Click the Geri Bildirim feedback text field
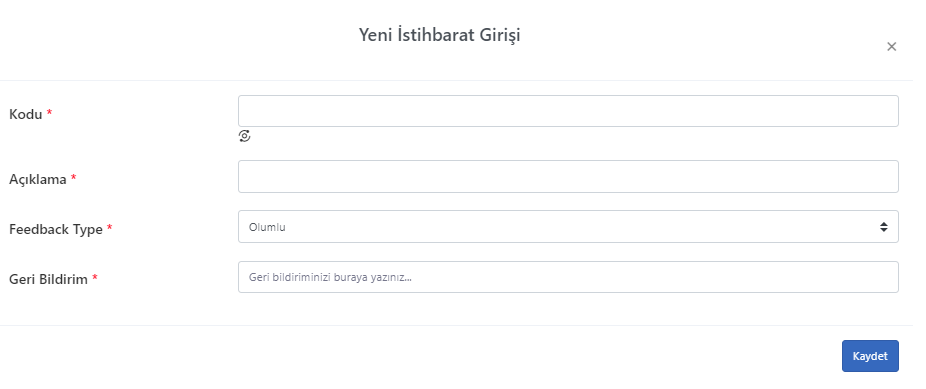926x389 pixels. pos(568,277)
